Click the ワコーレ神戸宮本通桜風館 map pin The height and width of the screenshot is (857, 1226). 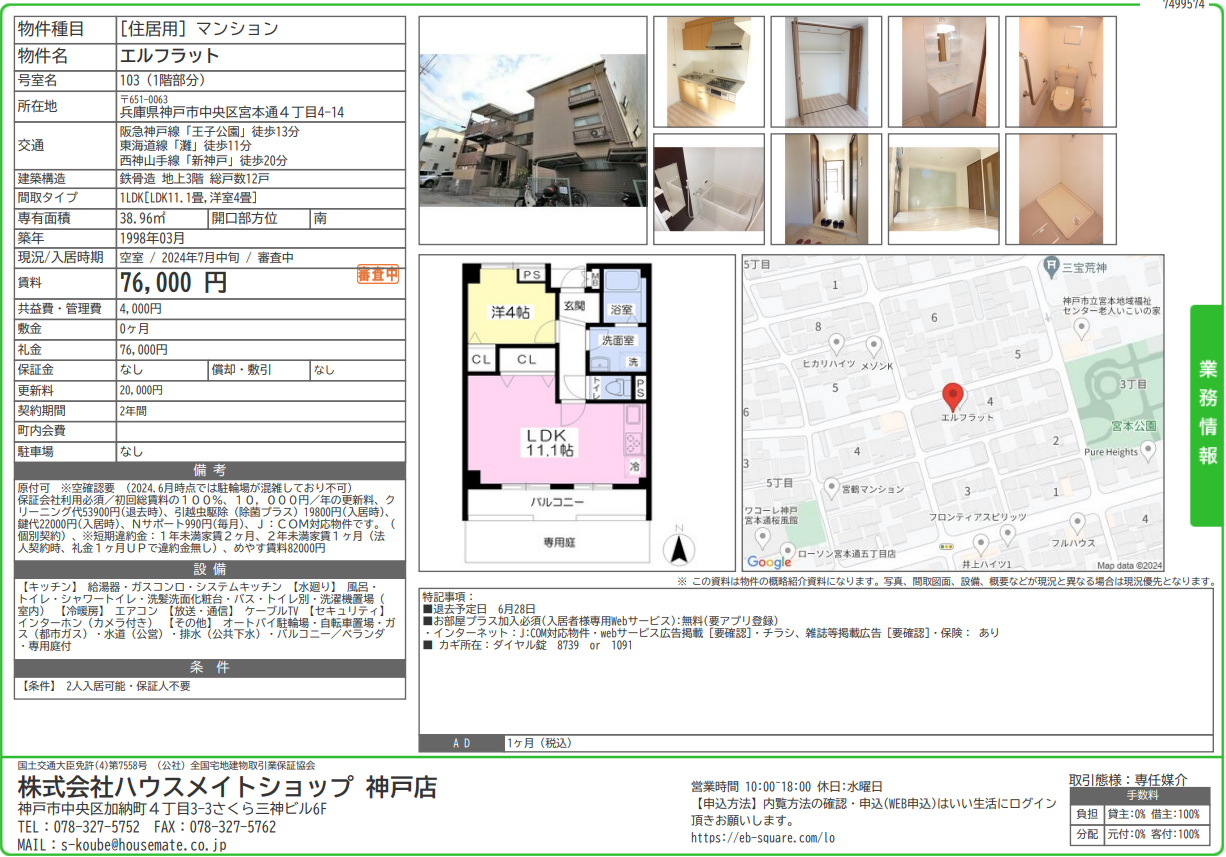[x=763, y=539]
